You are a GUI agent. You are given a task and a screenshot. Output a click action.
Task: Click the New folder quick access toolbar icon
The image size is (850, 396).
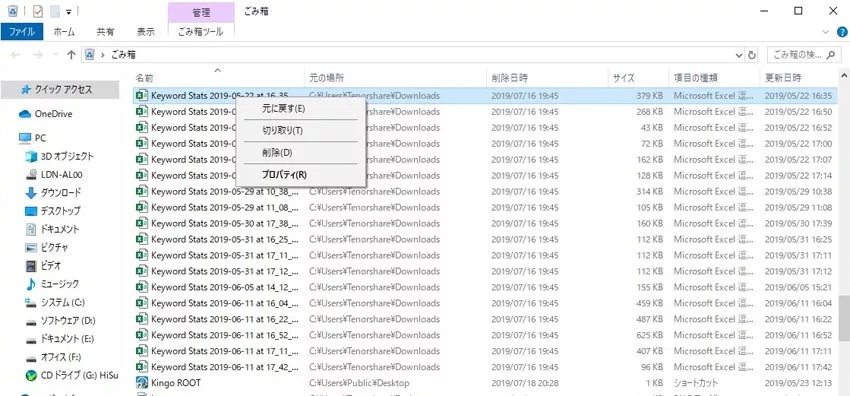(55, 11)
